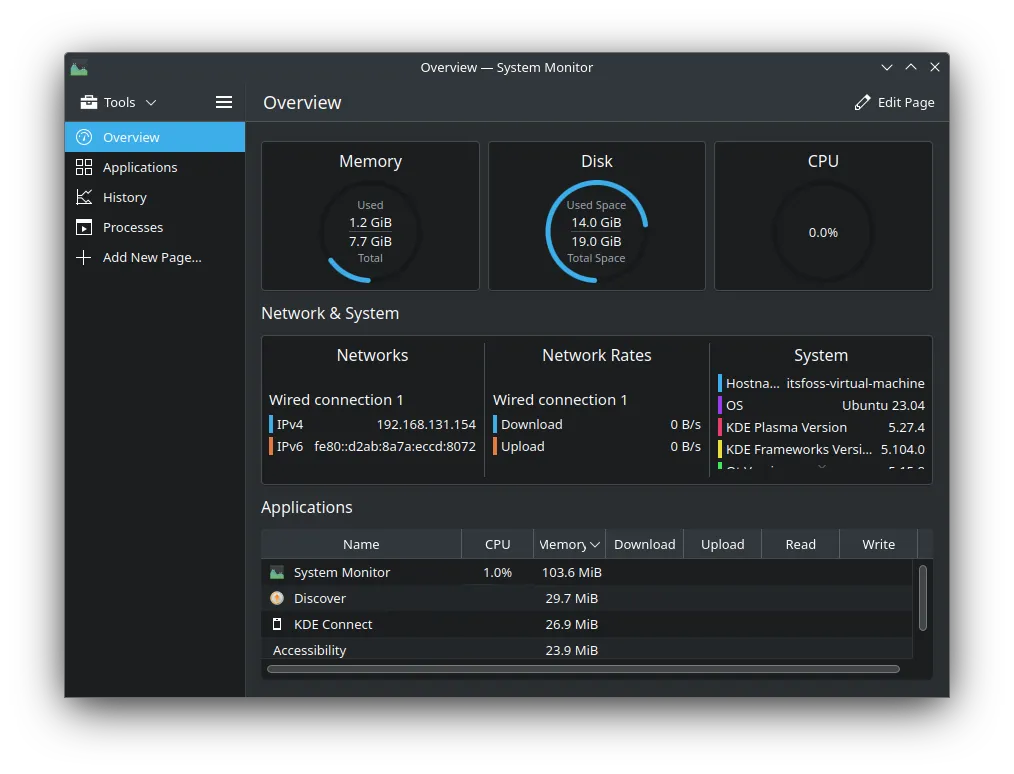Click the Discover app icon in table
This screenshot has width=1014, height=774.
277,598
